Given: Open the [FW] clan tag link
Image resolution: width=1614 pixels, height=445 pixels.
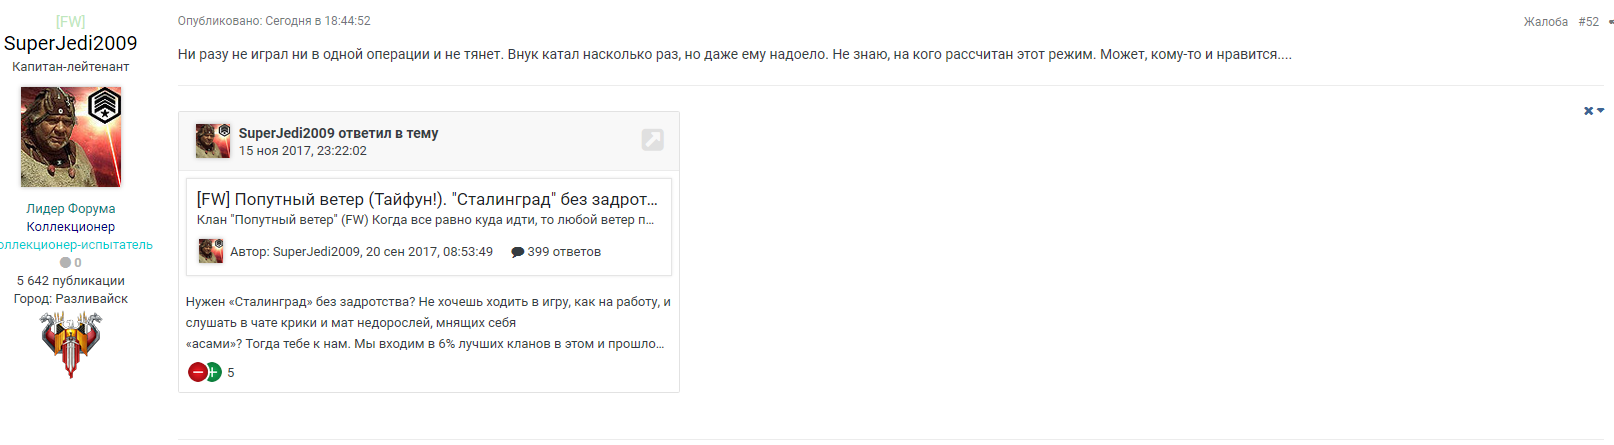Looking at the screenshot, I should point(71,21).
